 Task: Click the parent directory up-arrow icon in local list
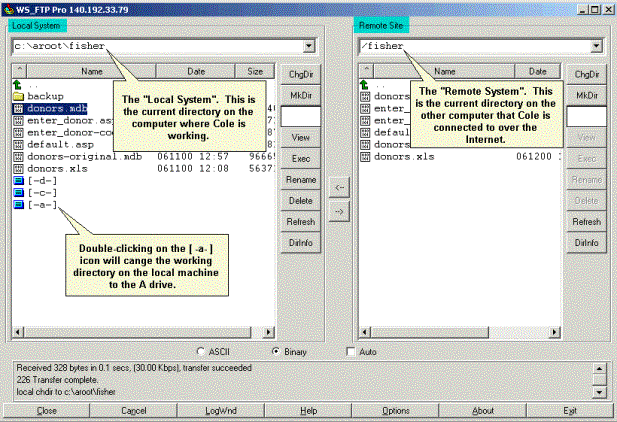pos(18,85)
